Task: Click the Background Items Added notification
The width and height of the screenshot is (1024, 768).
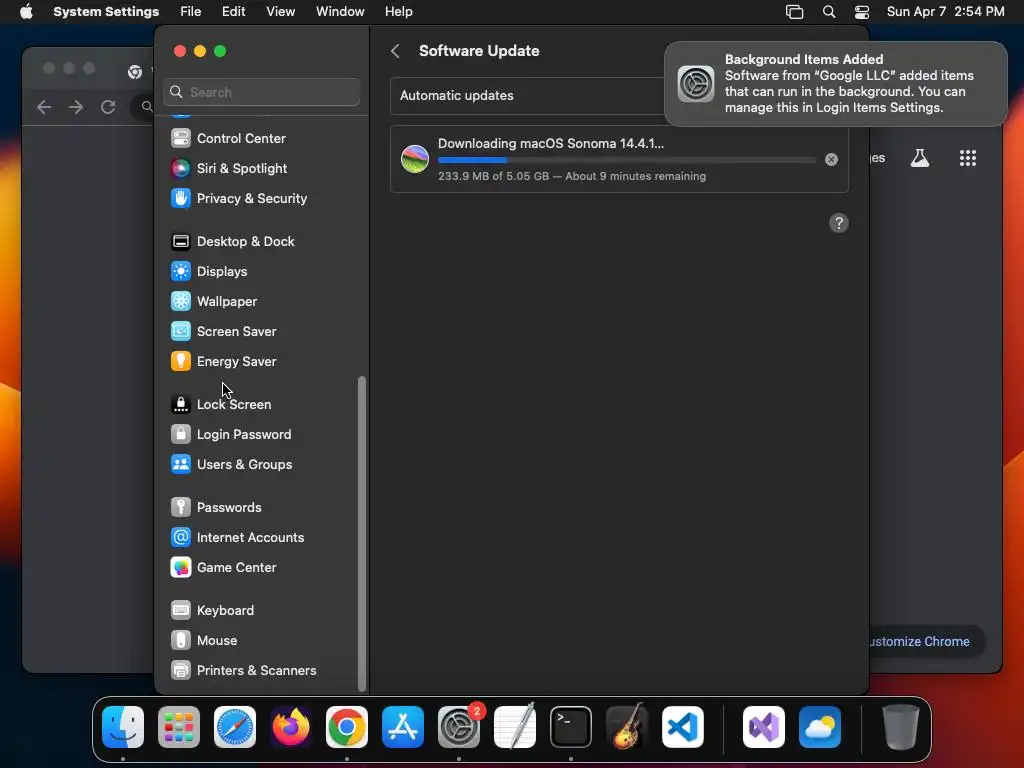Action: pyautogui.click(x=836, y=84)
